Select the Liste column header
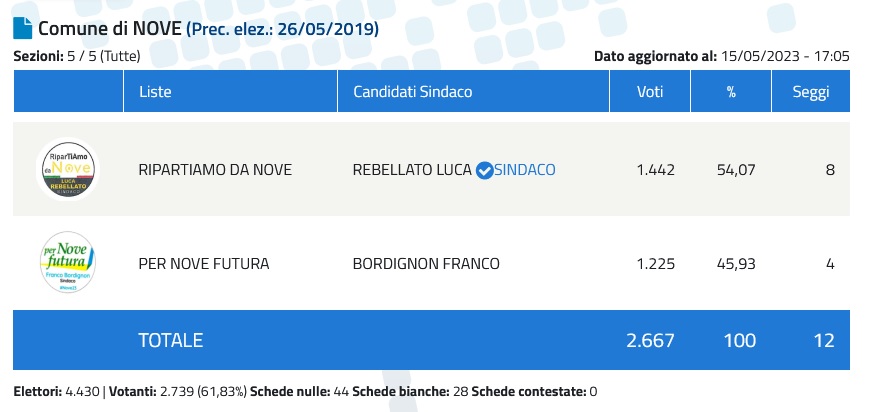 click(155, 92)
